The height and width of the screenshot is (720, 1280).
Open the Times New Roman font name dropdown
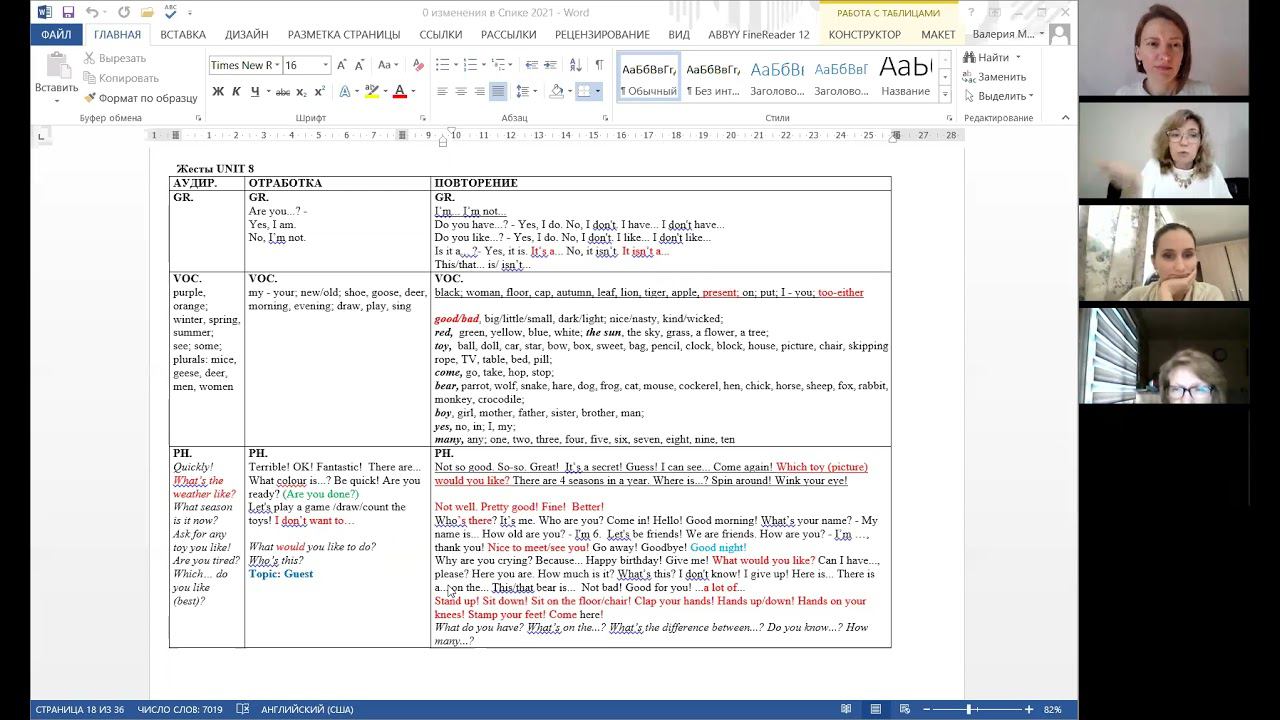tap(277, 65)
